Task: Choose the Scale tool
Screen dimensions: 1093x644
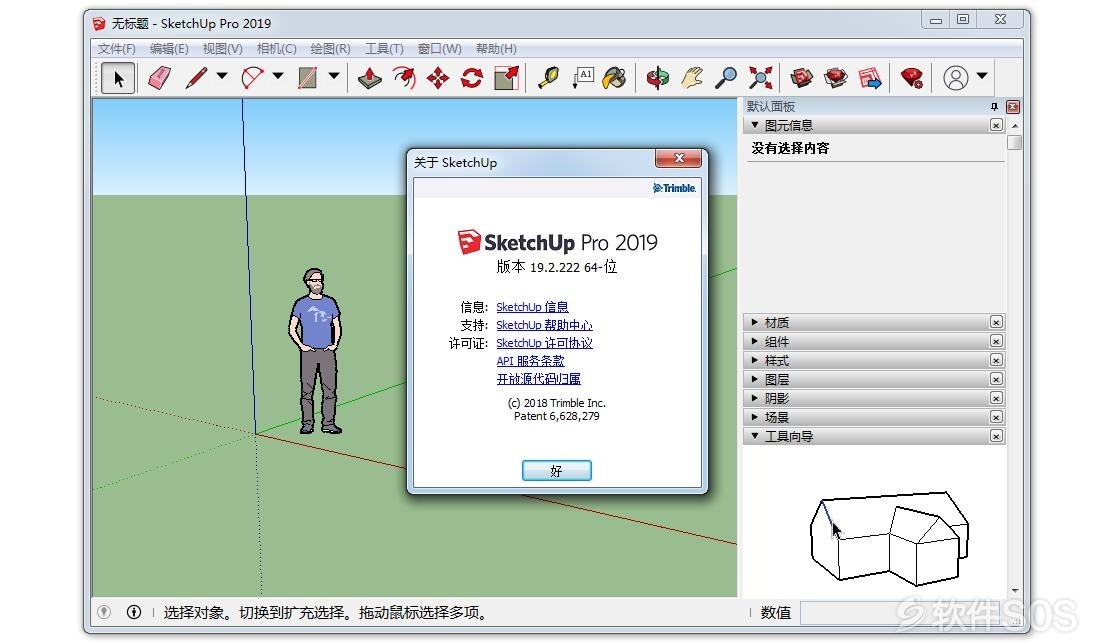Action: [507, 77]
